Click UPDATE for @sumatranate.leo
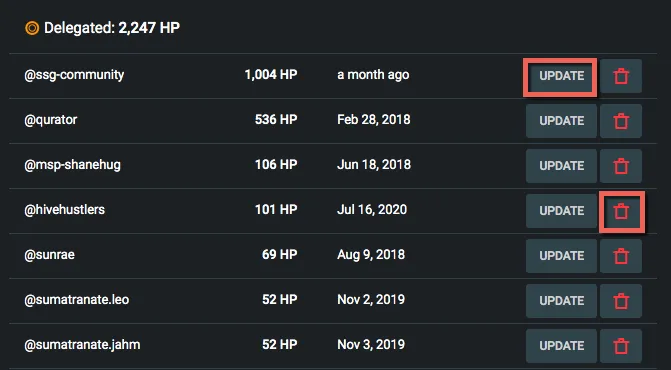 coord(561,301)
